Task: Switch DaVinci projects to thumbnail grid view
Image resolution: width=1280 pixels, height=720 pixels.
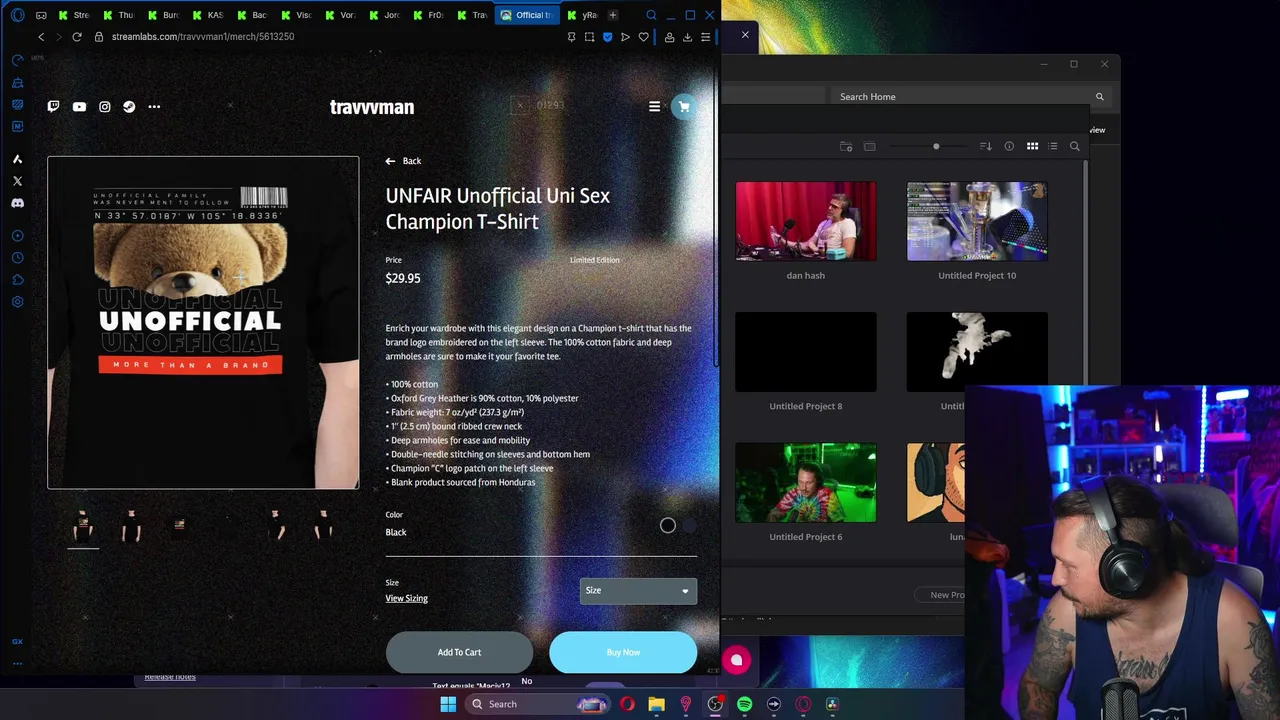Action: tap(1032, 147)
